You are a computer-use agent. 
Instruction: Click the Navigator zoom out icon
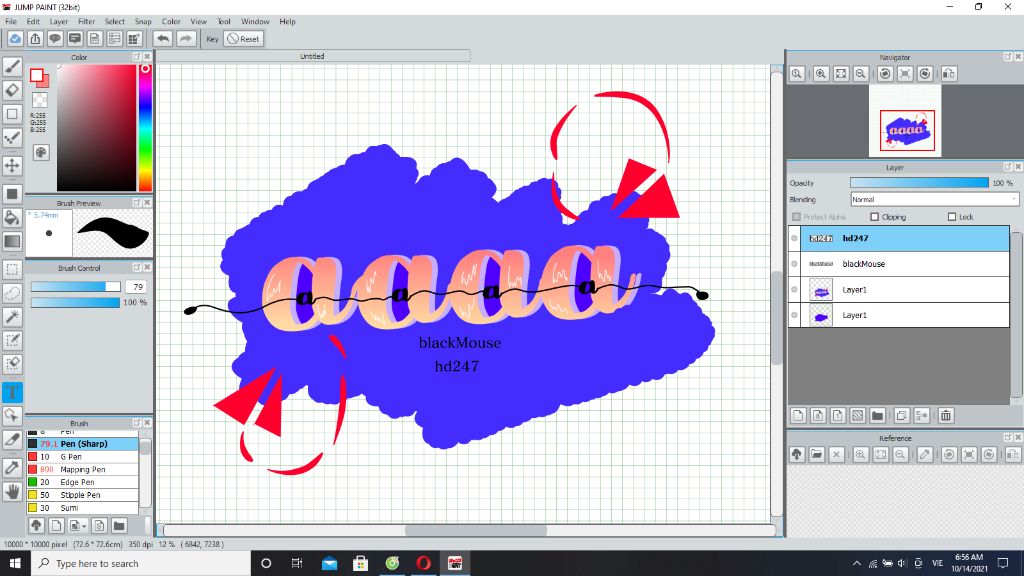coord(861,74)
